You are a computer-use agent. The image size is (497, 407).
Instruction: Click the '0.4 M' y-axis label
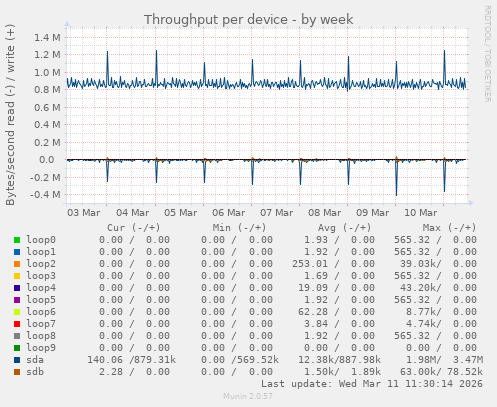[47, 125]
